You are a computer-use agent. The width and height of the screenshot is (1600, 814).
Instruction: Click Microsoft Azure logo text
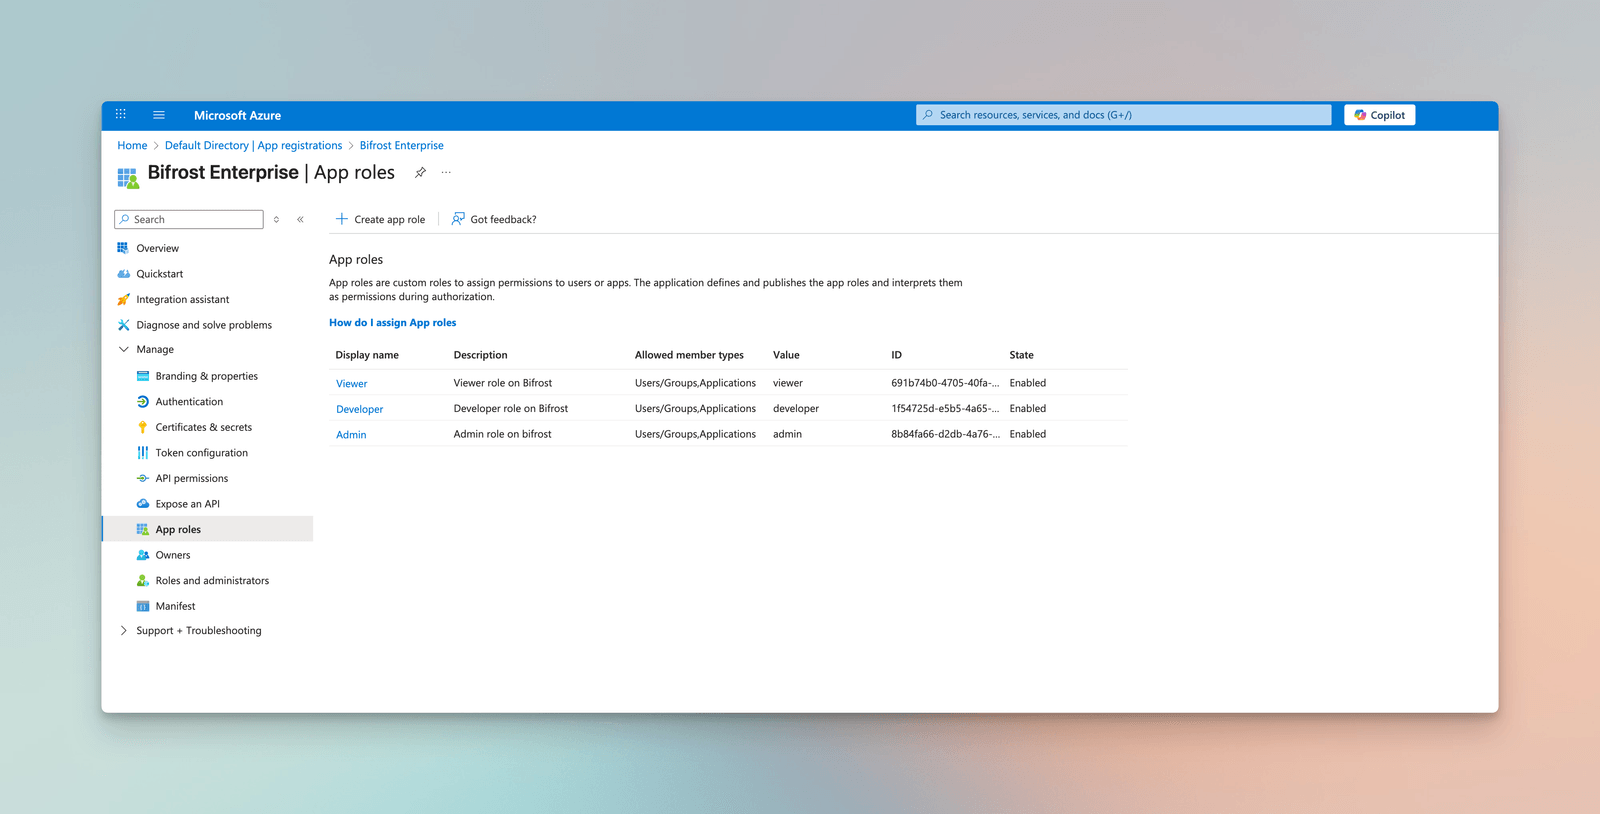[237, 115]
